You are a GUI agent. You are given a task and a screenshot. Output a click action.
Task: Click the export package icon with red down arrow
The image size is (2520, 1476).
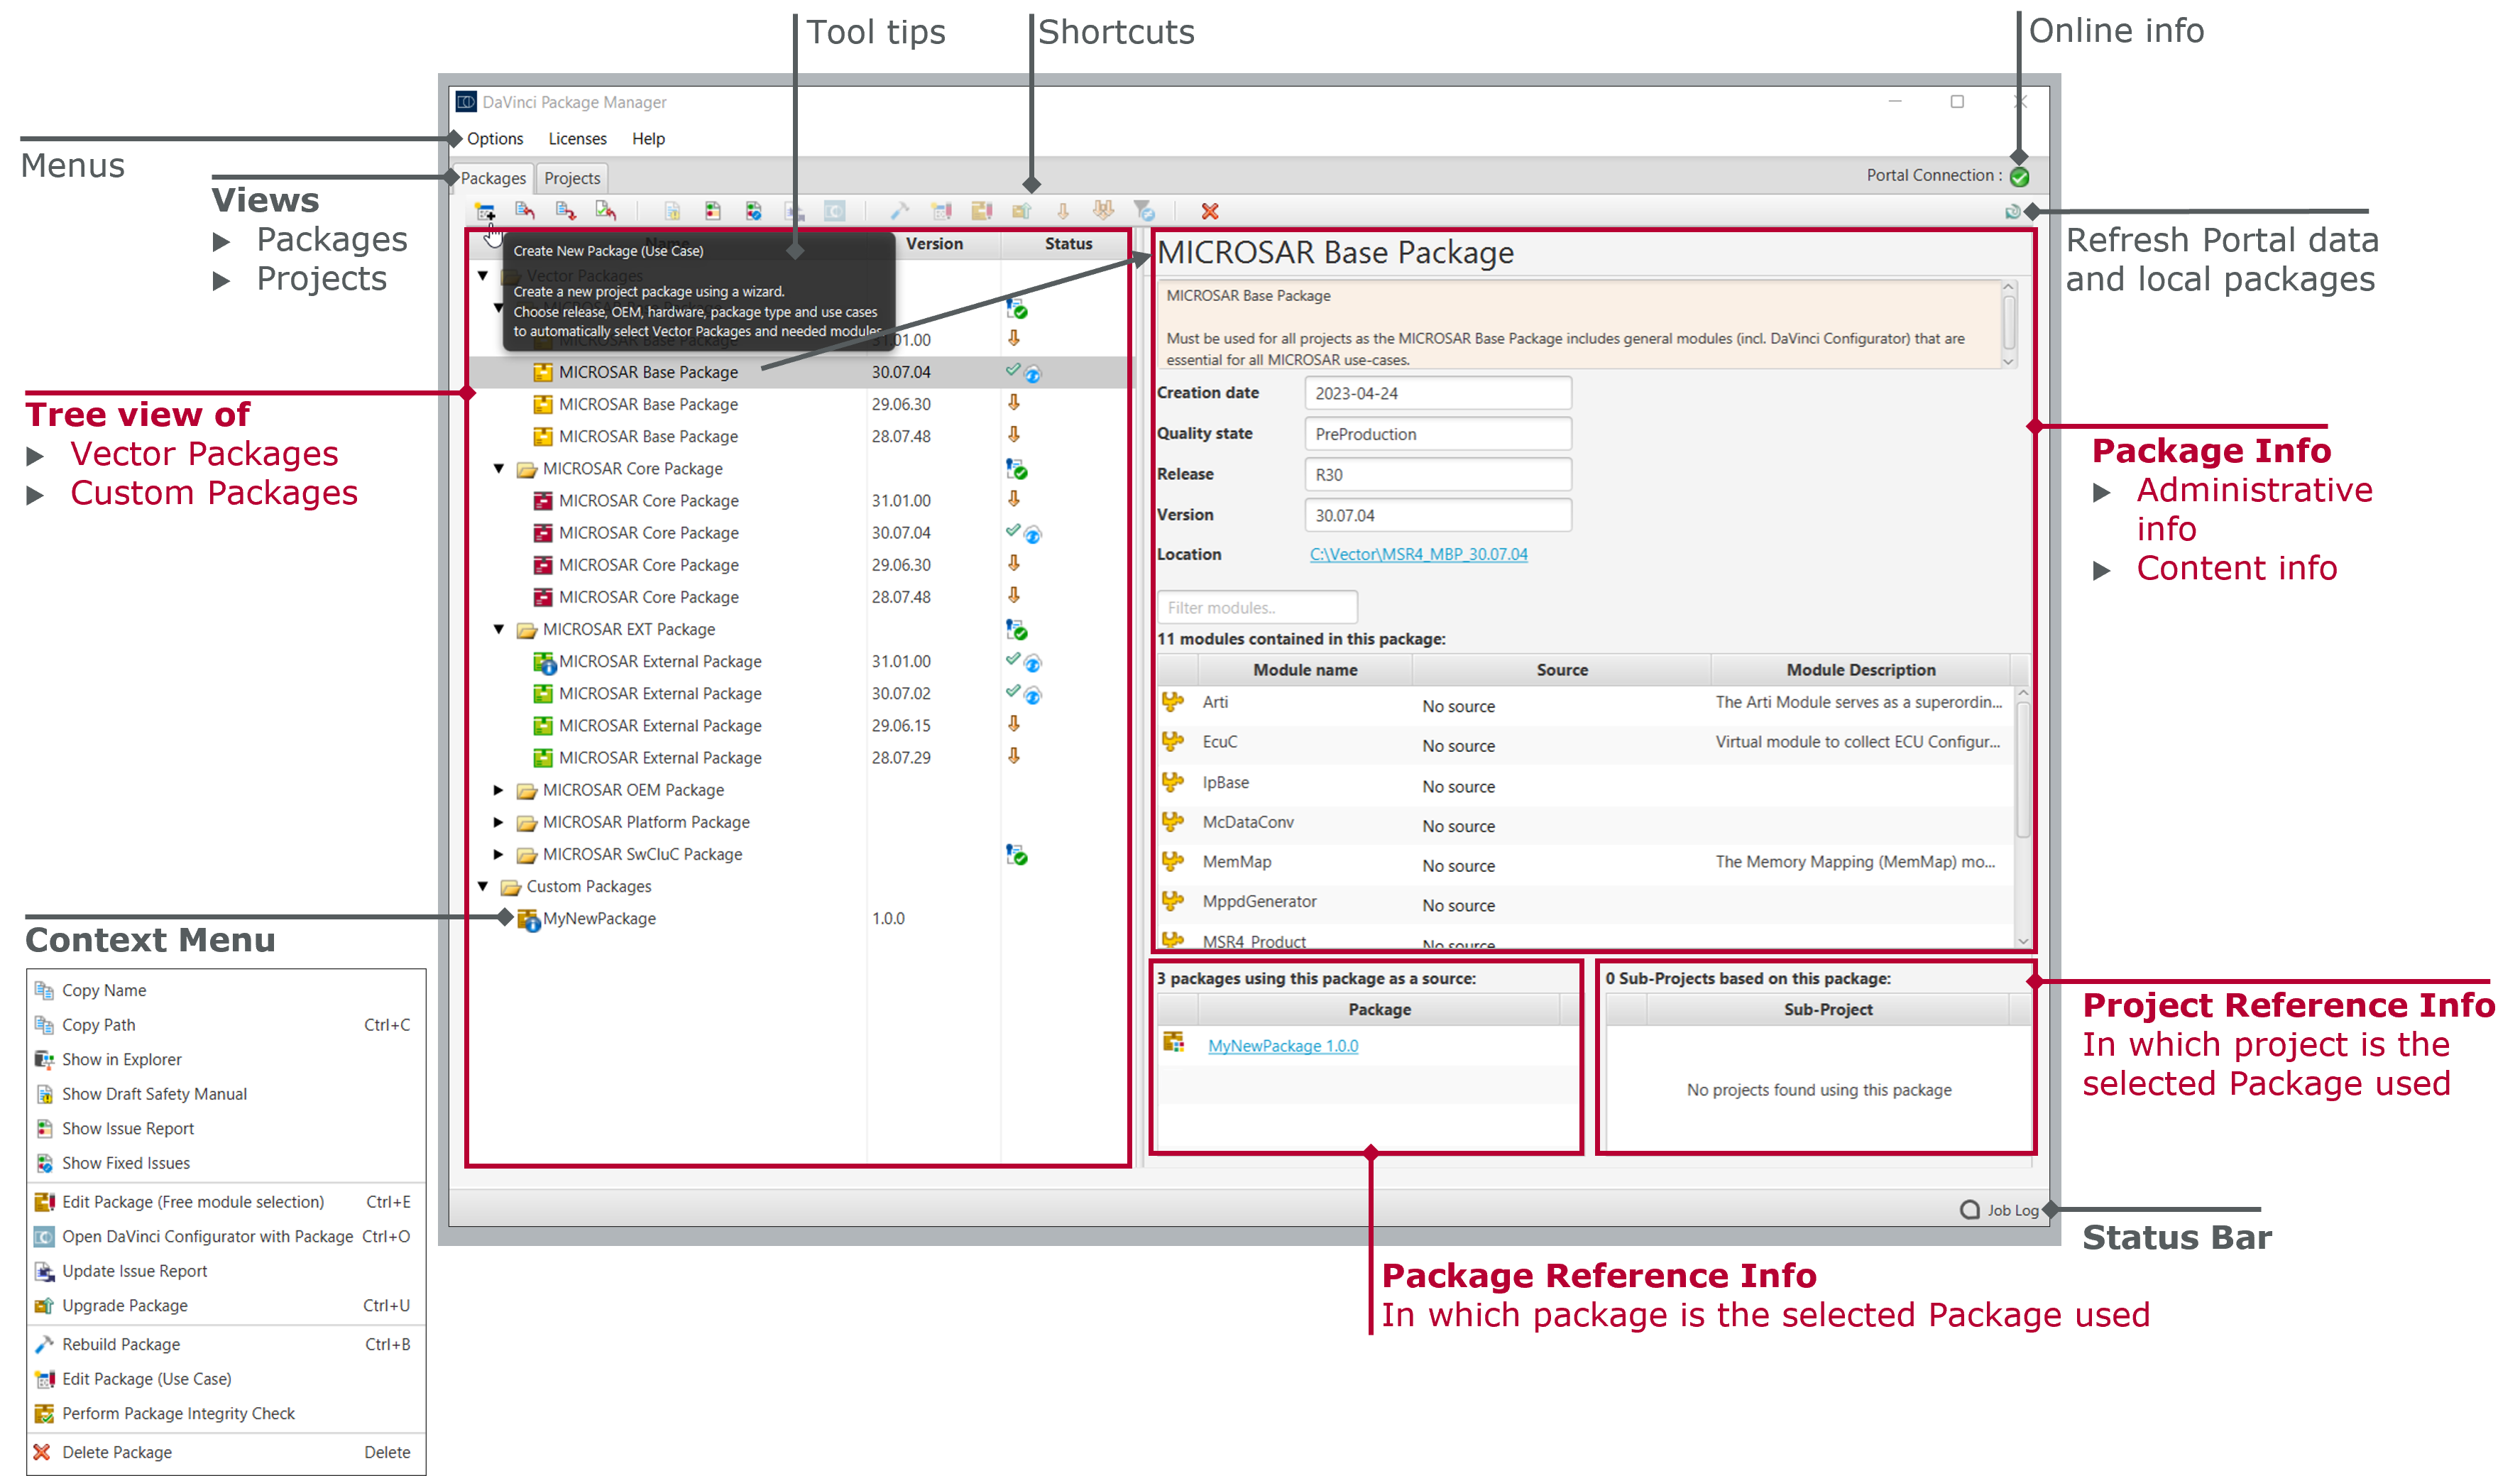566,211
